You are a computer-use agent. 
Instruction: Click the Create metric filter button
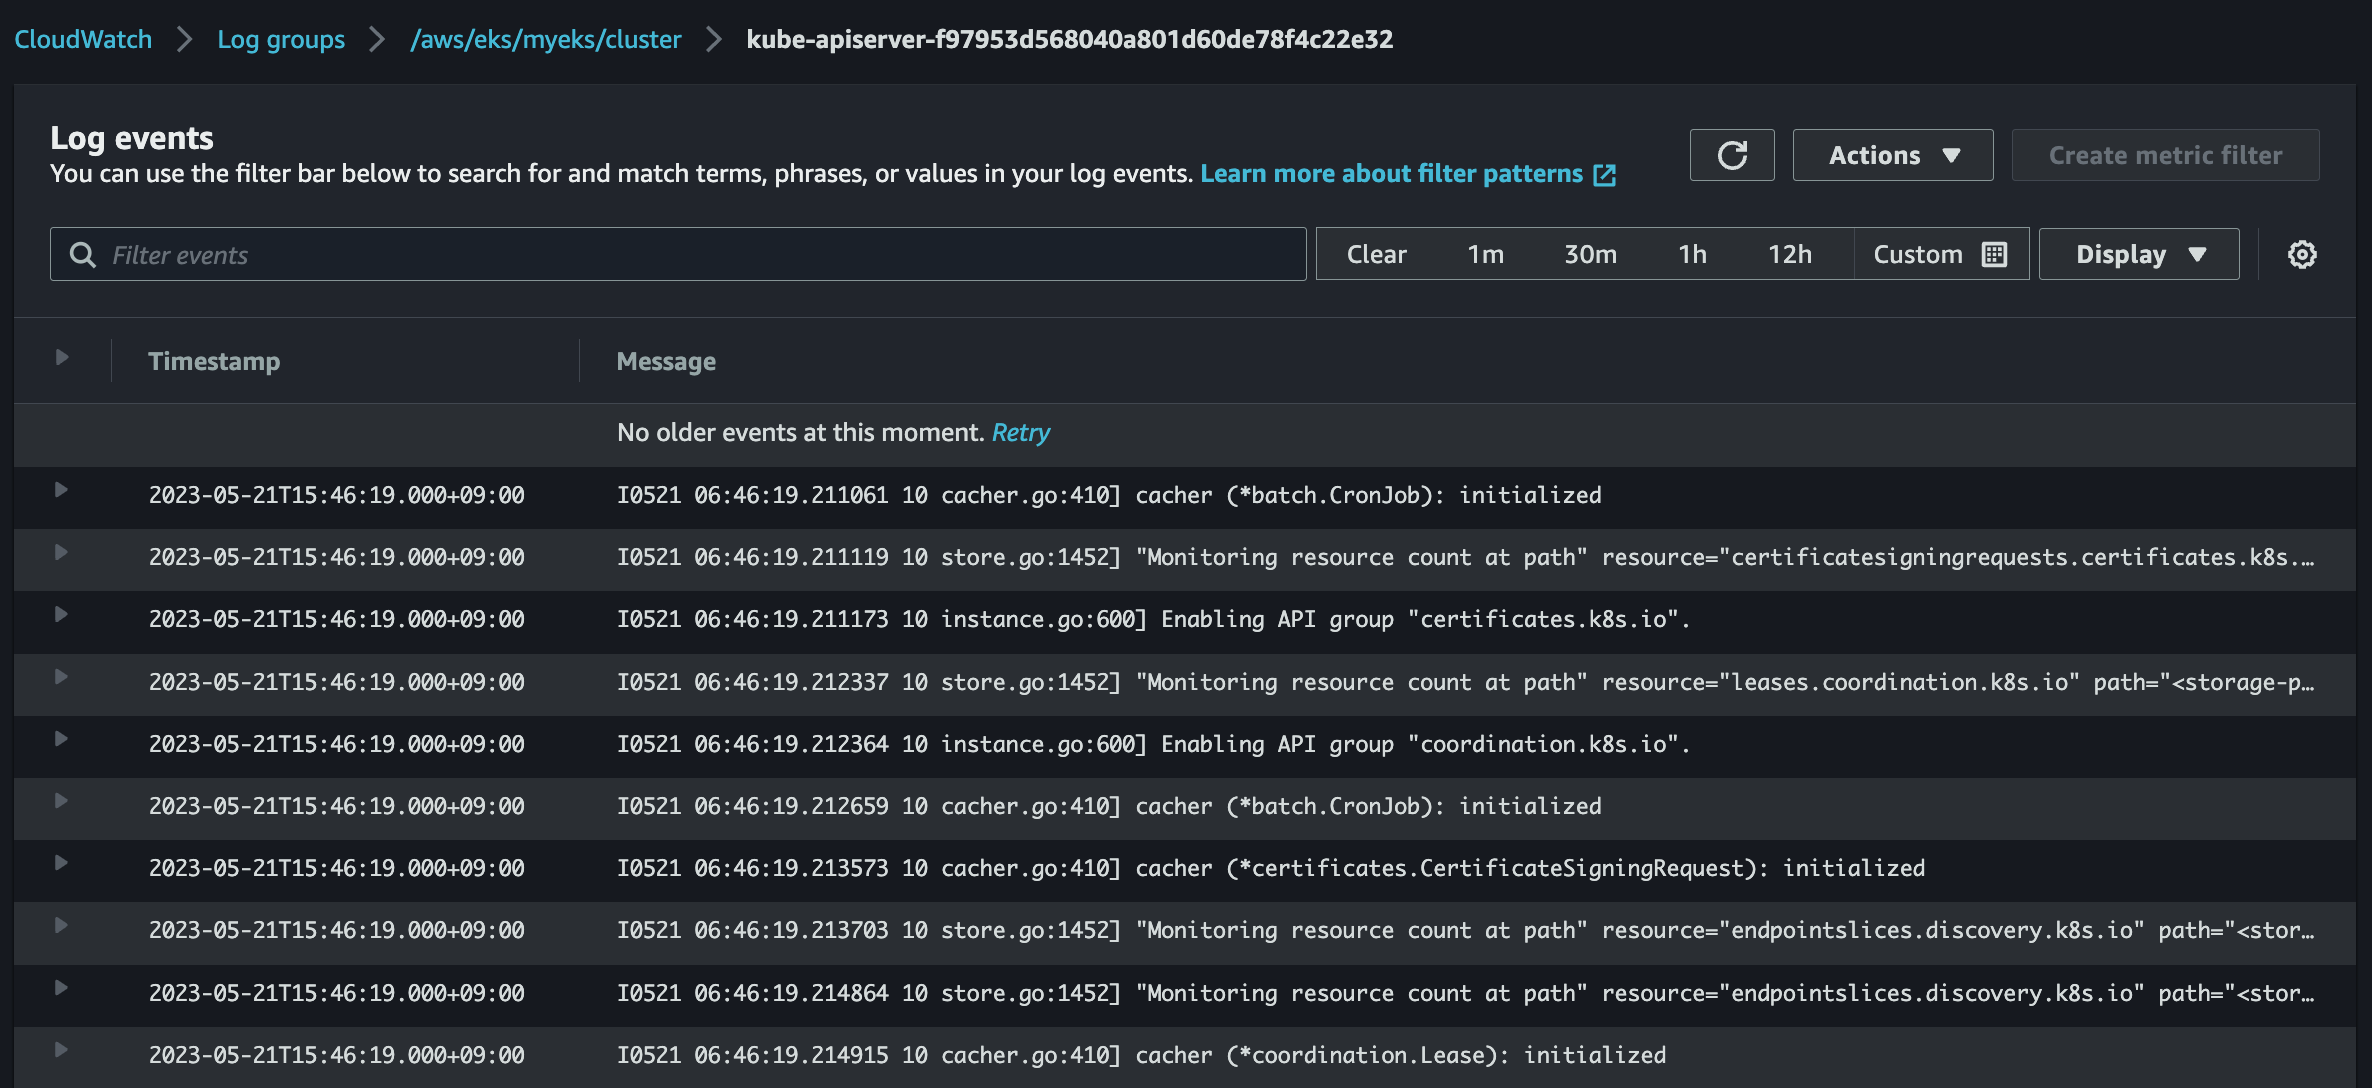pyautogui.click(x=2165, y=155)
